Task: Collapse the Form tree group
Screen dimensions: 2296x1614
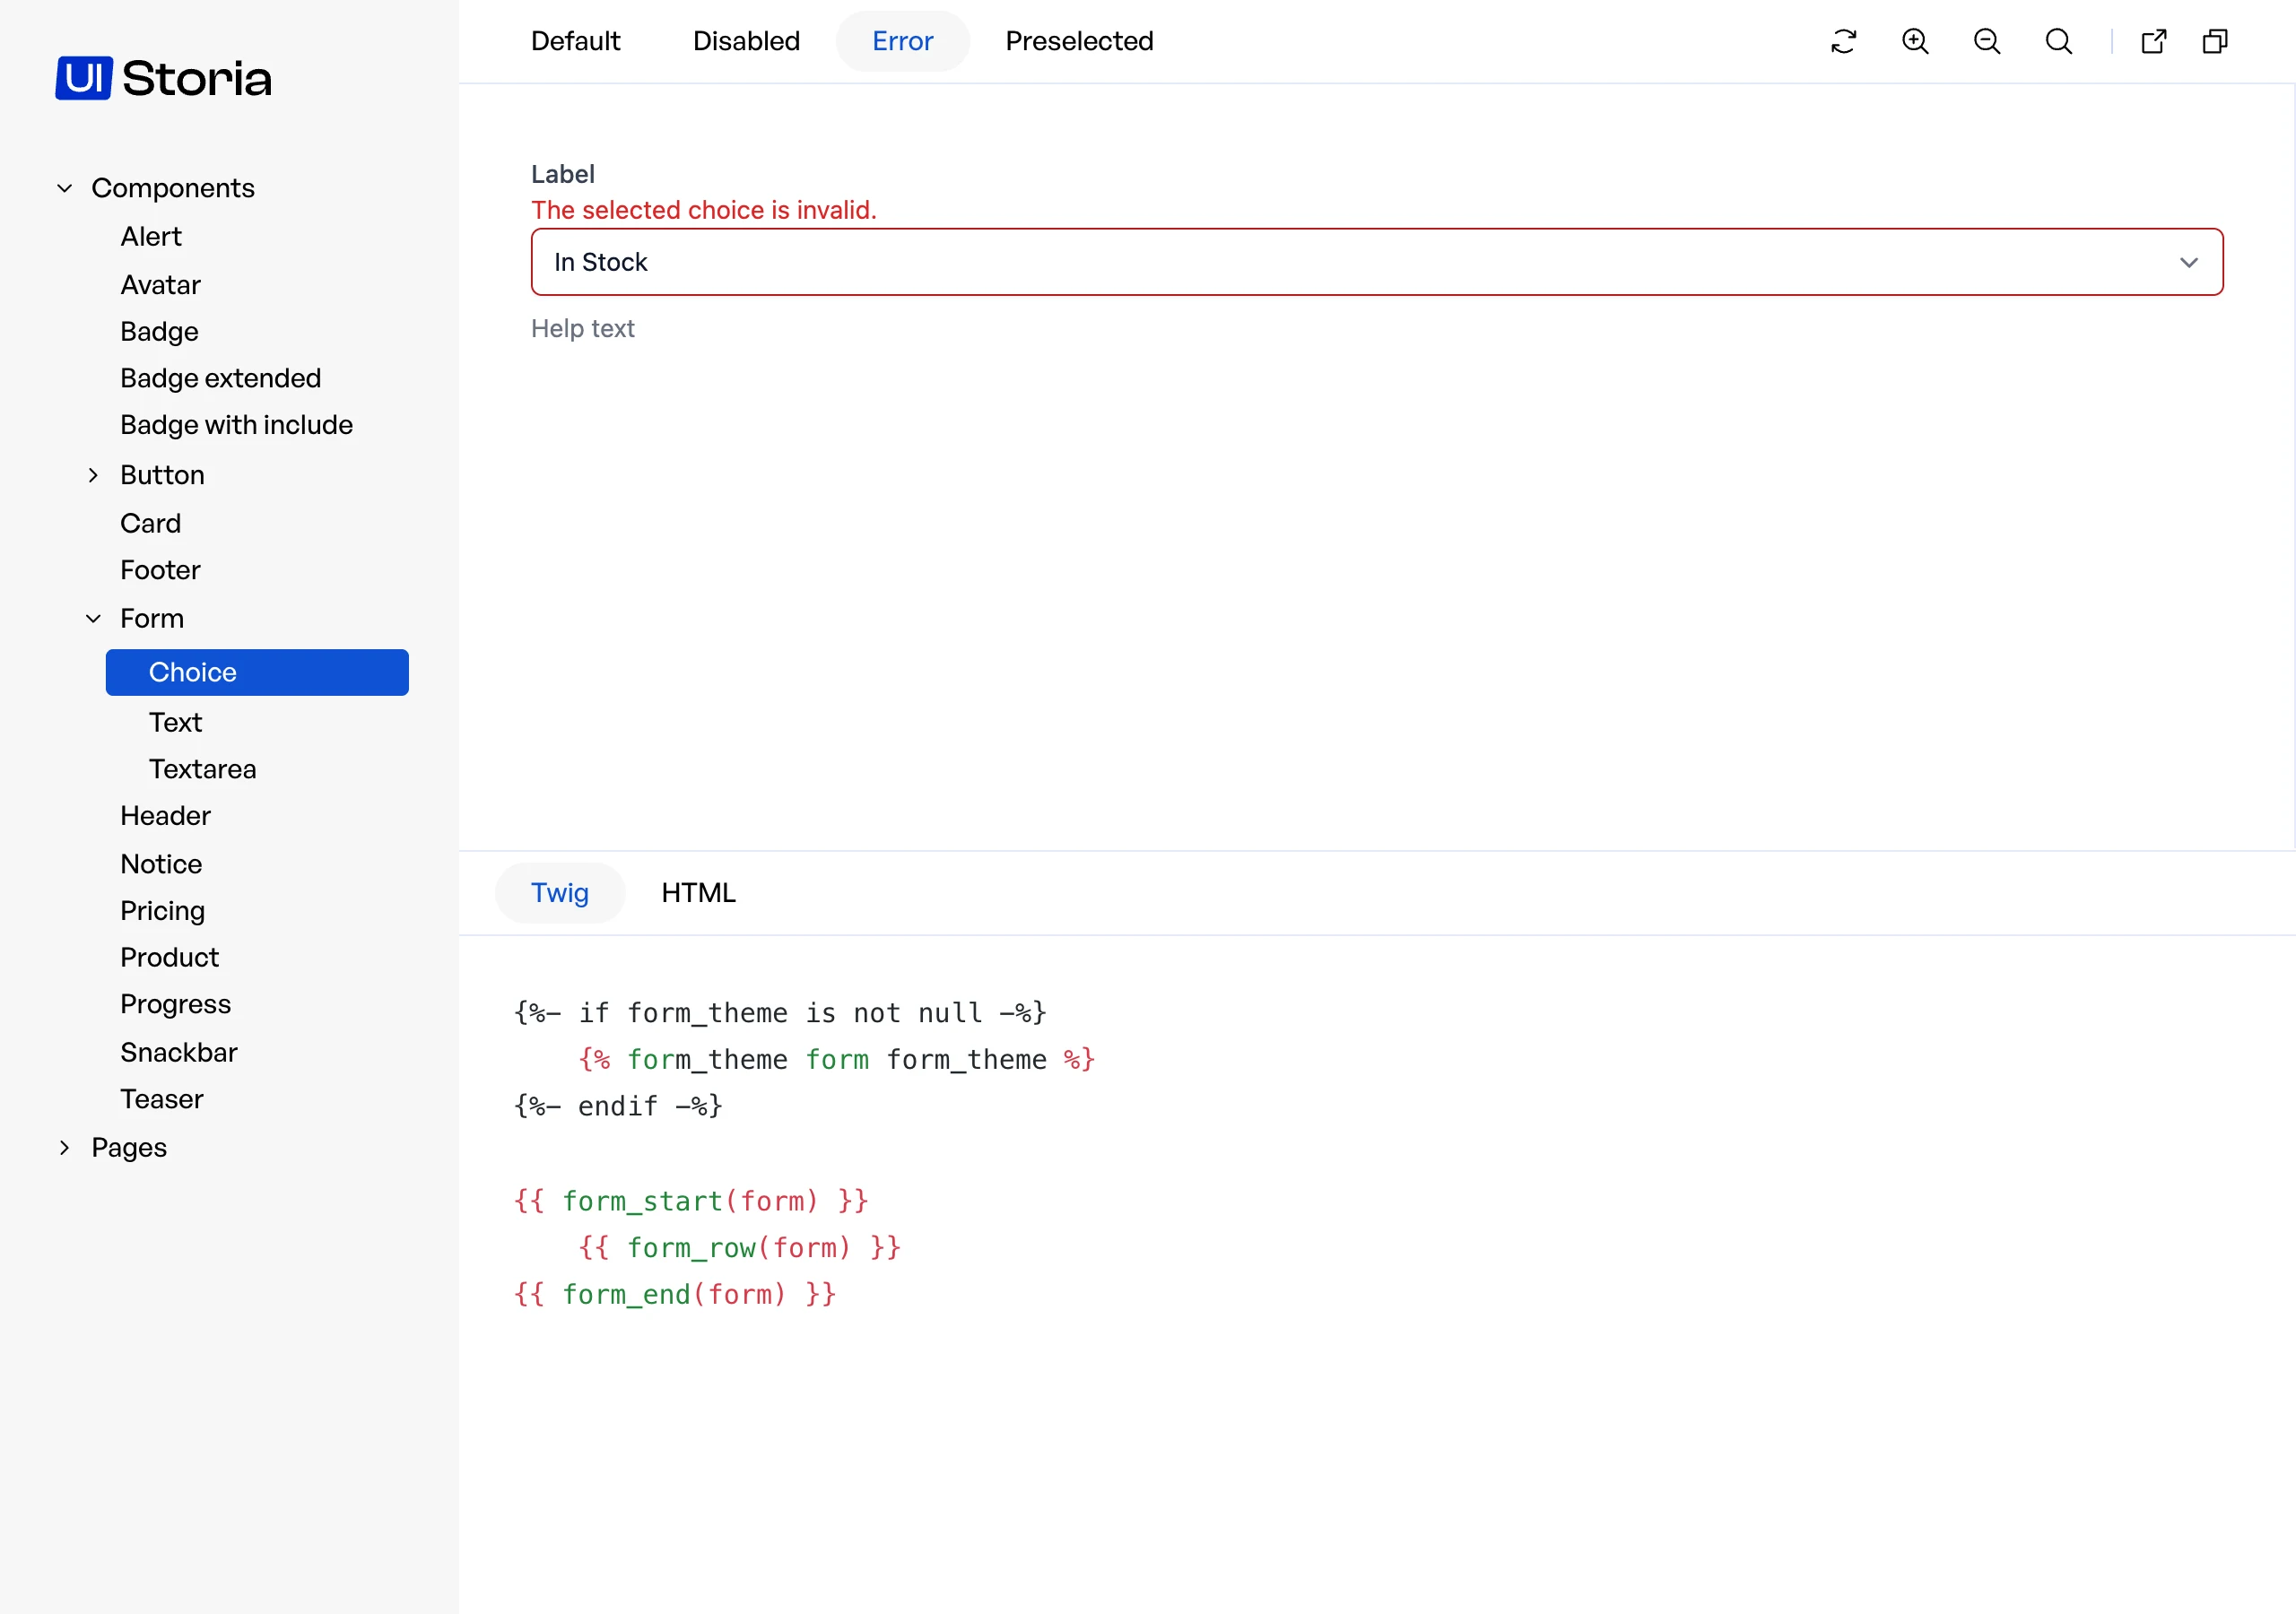Action: pyautogui.click(x=93, y=619)
